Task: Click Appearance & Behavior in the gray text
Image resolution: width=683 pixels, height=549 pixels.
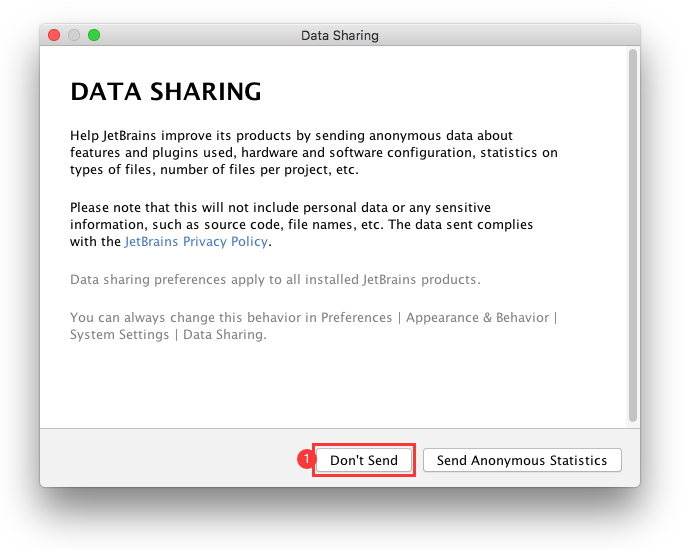Action: tap(477, 318)
